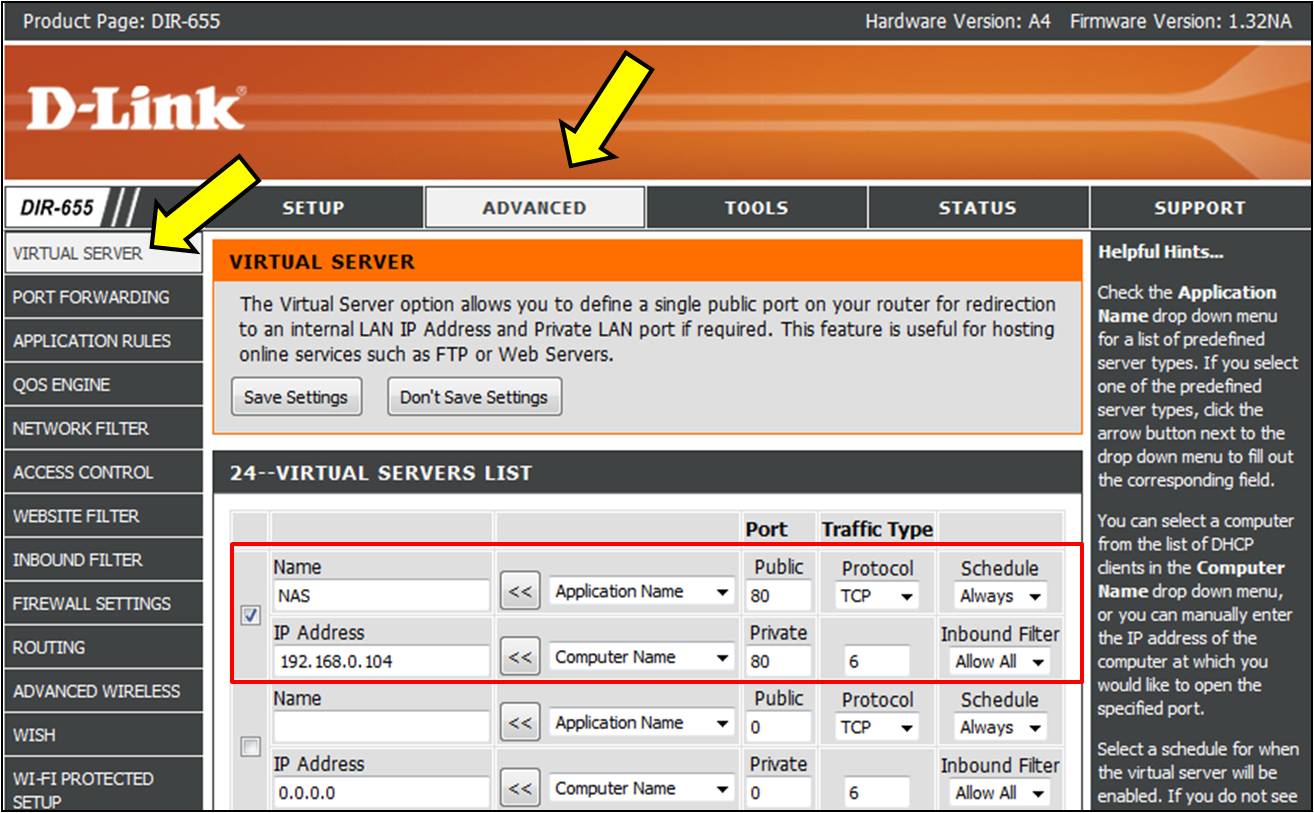Open INBOUND FILTER sidebar item

pyautogui.click(x=103, y=560)
